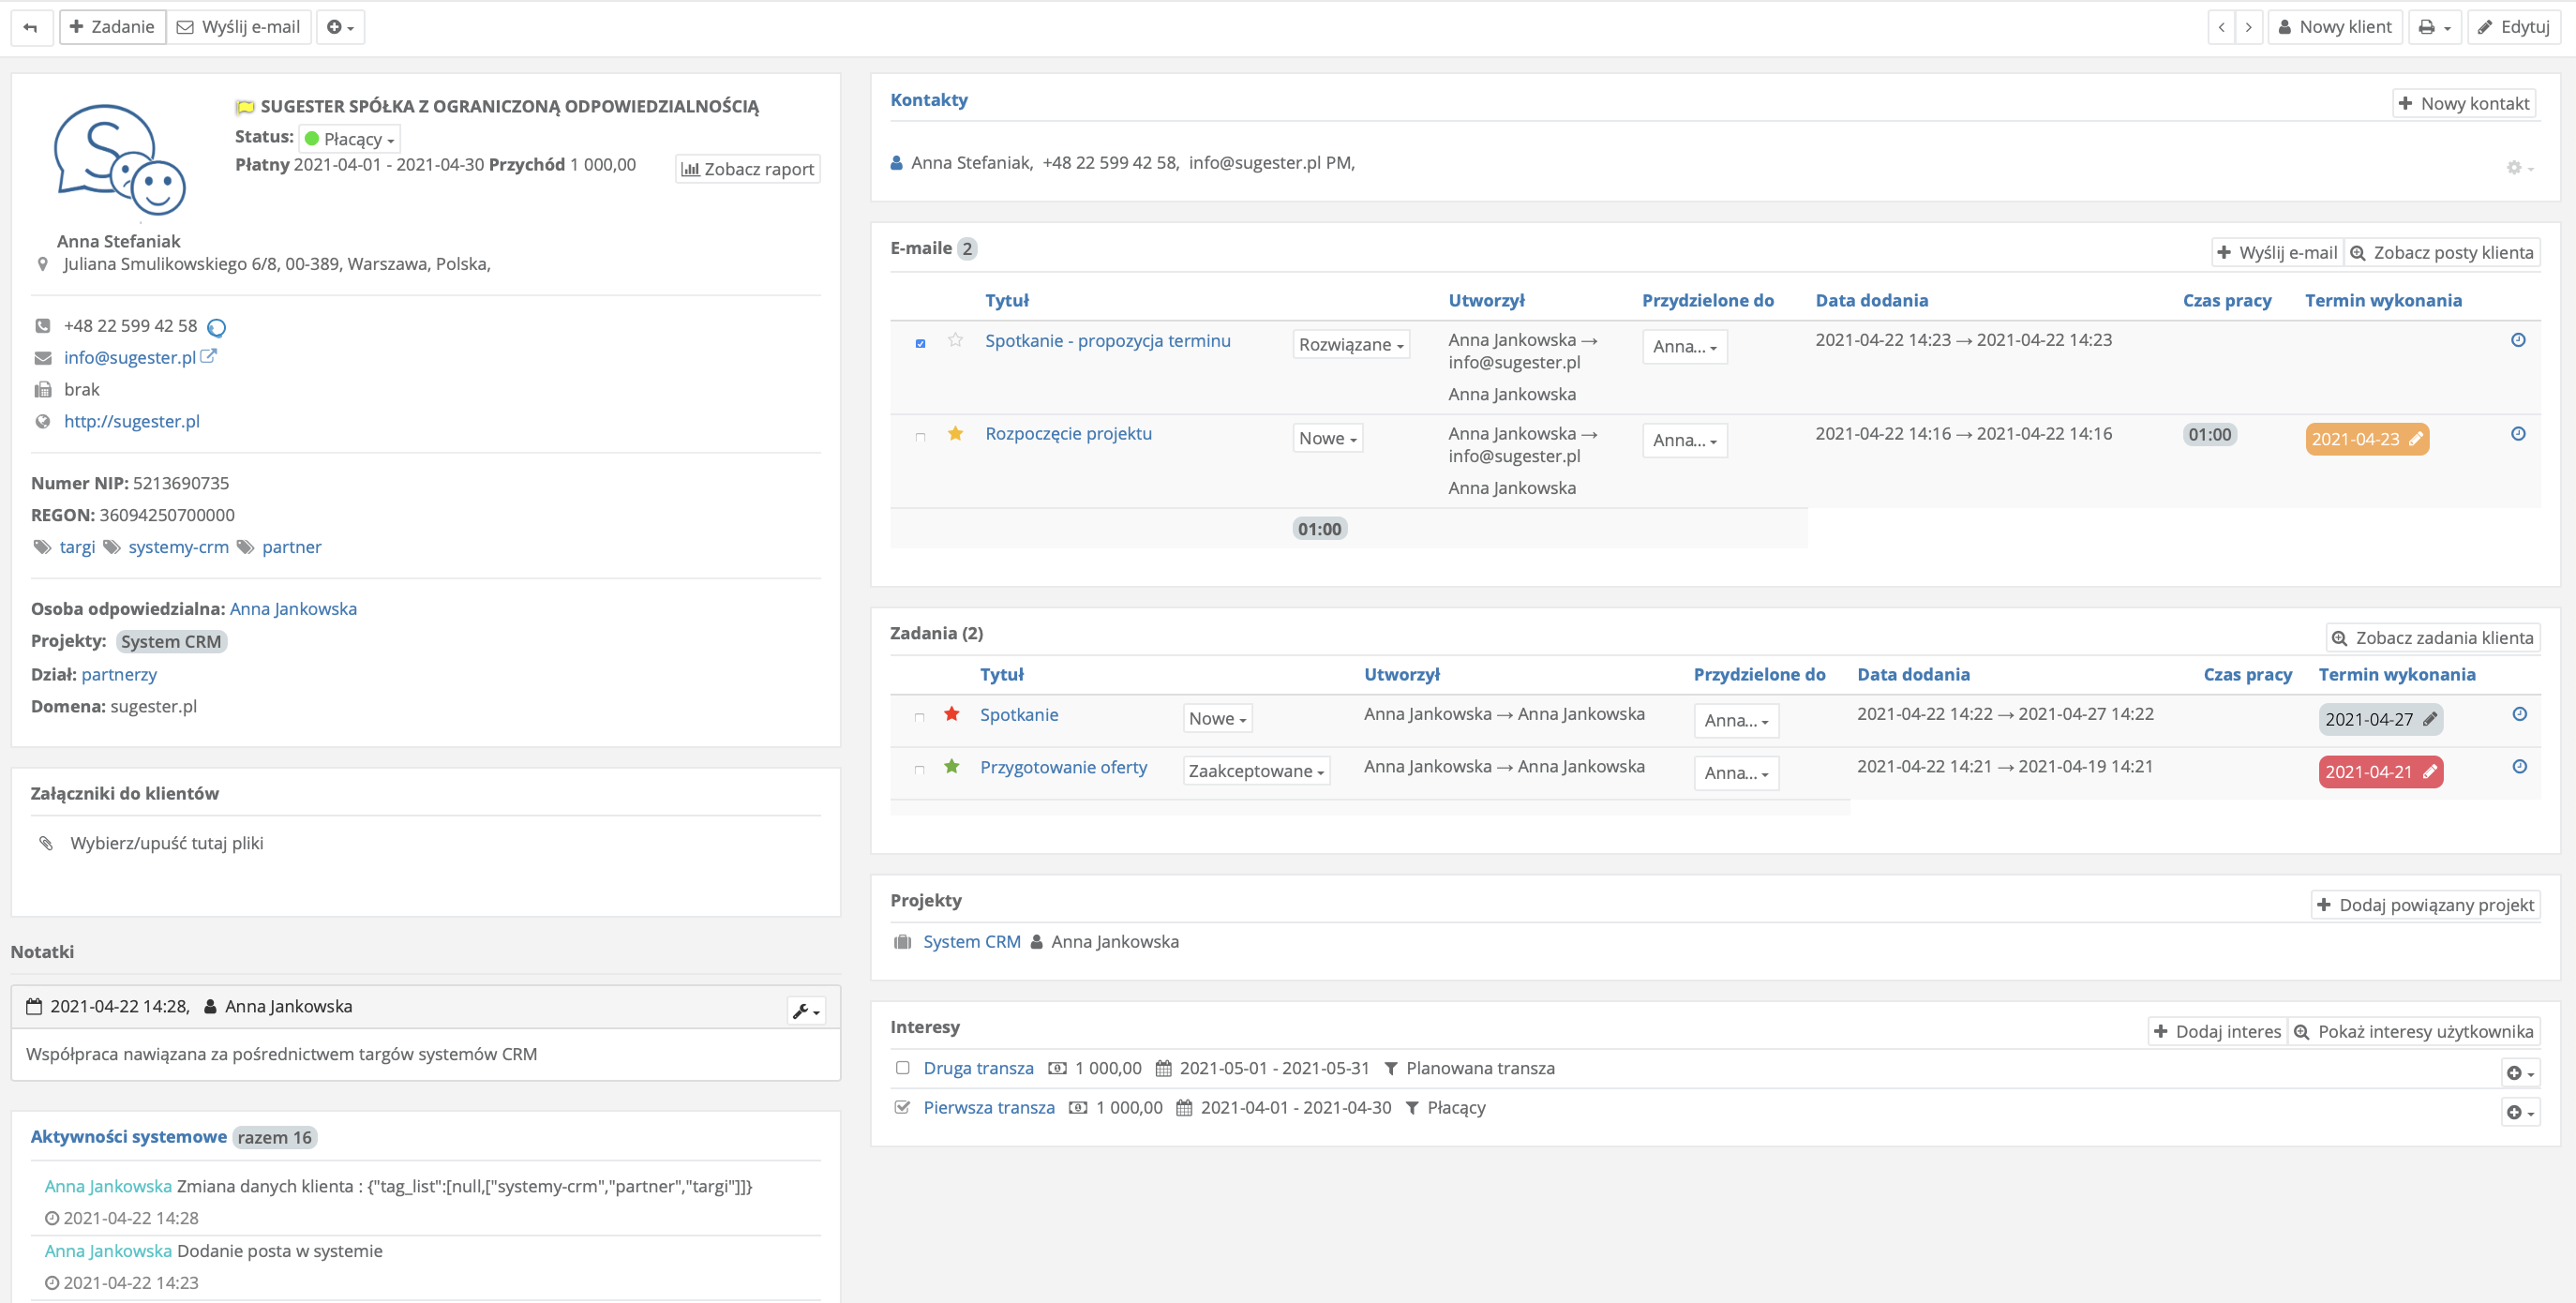The image size is (2576, 1303).
Task: Expand the Rozwiązane status dropdown
Action: [1350, 345]
